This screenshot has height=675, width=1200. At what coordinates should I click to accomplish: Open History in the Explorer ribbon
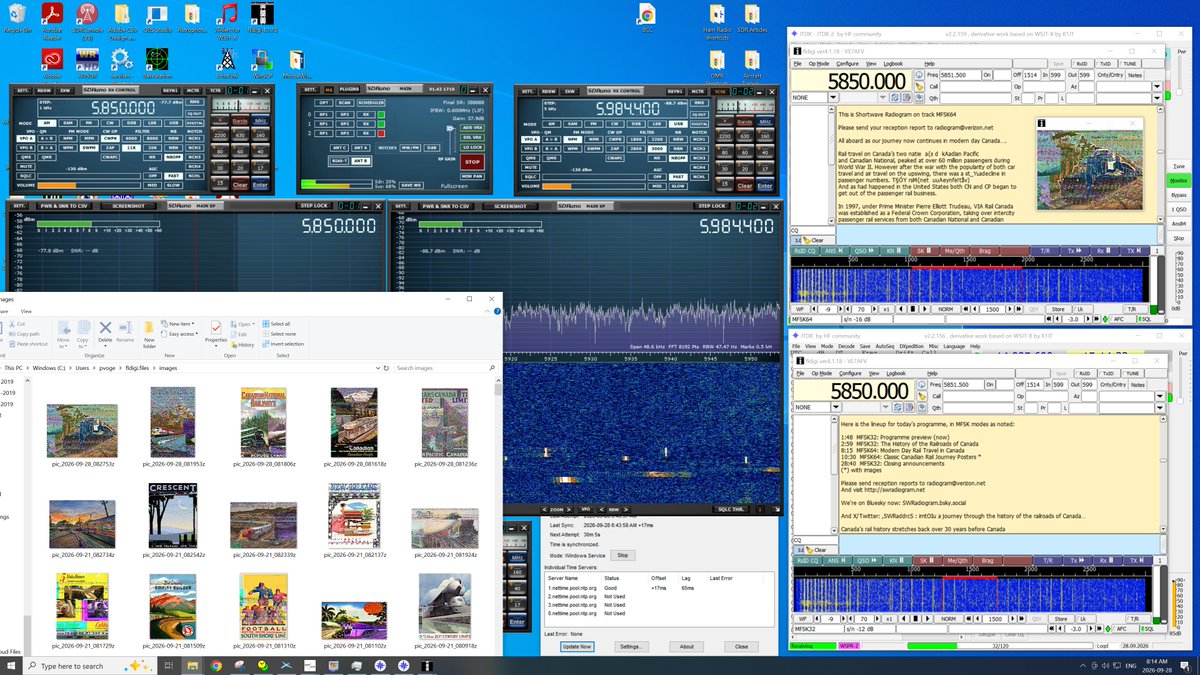point(241,344)
